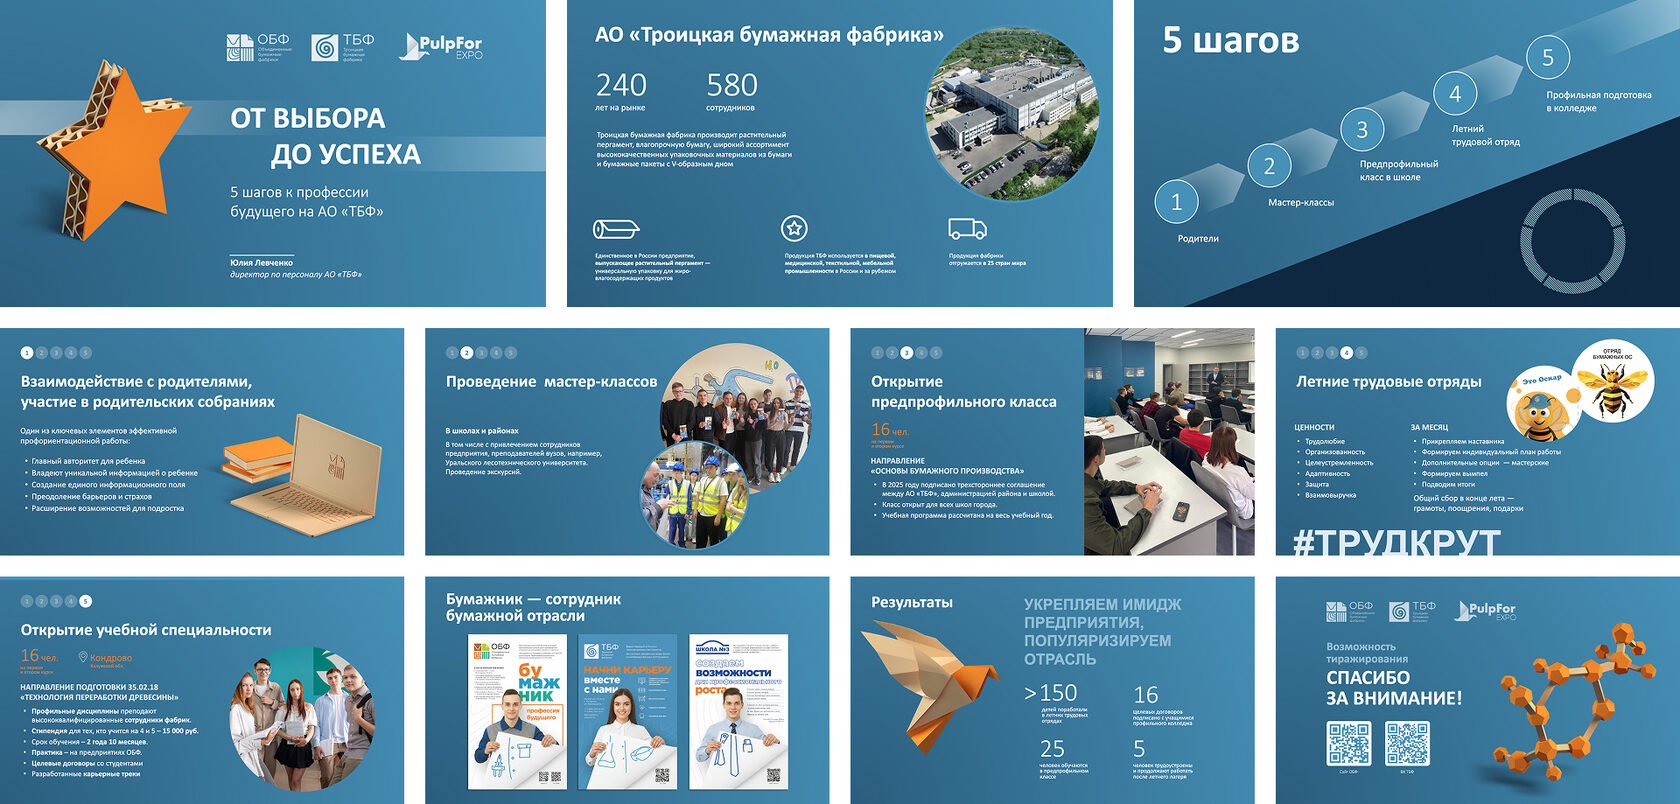The image size is (1680, 804).
Task: Click the number 580 сотрудников
Action: (x=732, y=84)
